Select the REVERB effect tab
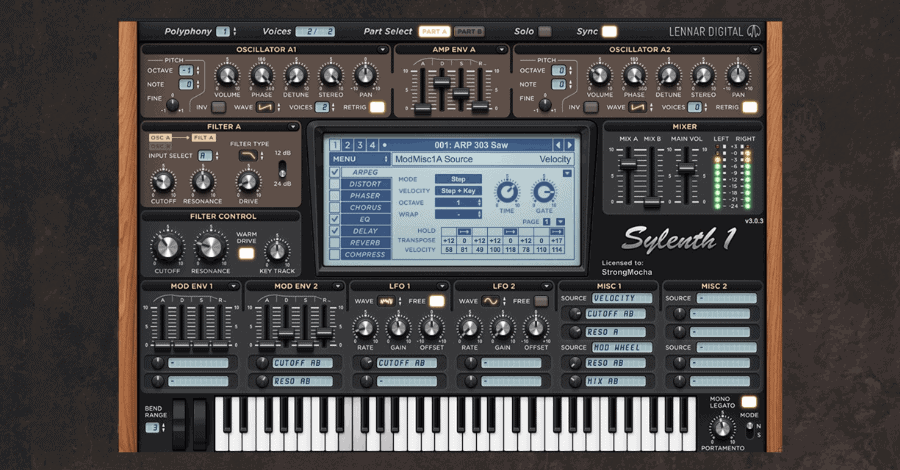 365,243
